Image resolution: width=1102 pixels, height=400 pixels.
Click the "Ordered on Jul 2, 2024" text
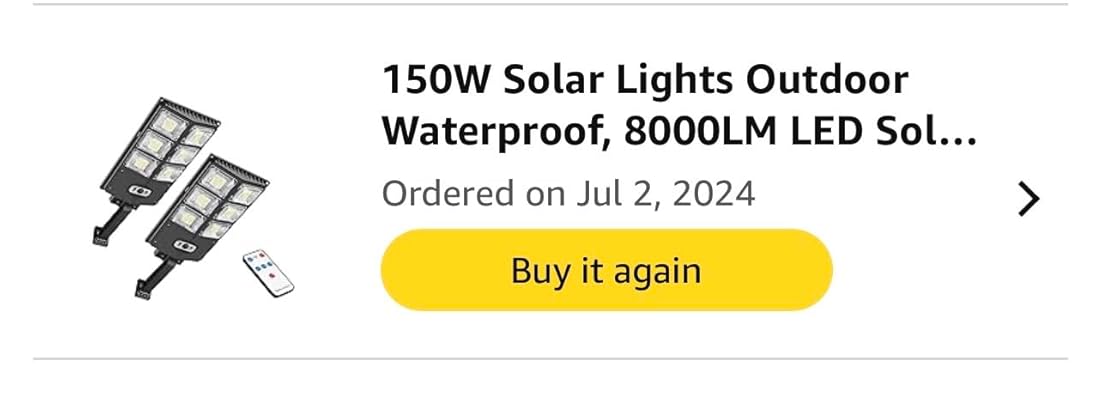(x=568, y=193)
